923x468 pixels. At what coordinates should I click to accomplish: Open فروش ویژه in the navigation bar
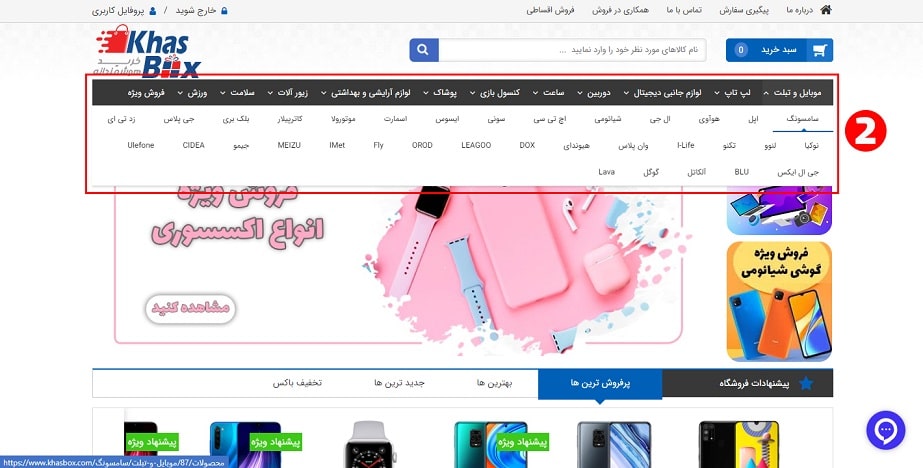tap(146, 93)
